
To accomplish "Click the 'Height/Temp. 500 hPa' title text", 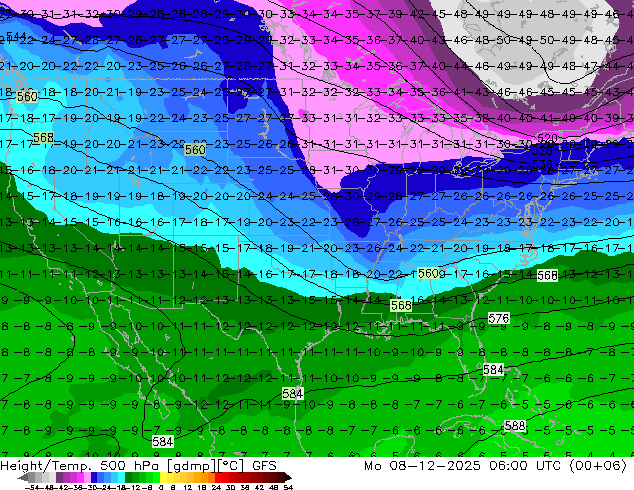I will tap(80, 466).
